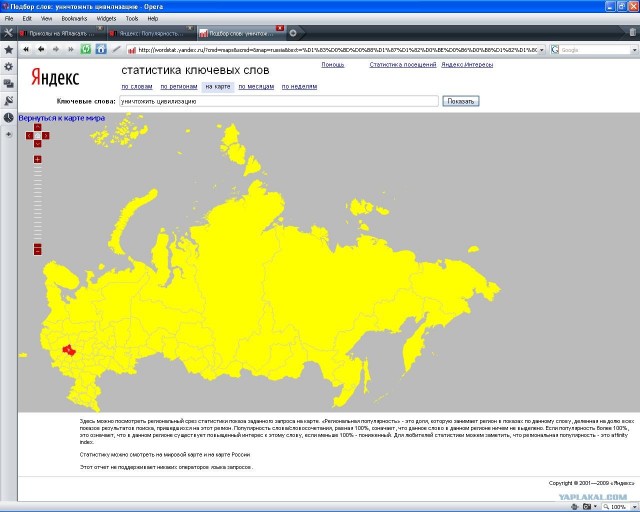Open the Notes/chat panel in sidebar
This screenshot has height=512, width=640.
(x=8, y=84)
